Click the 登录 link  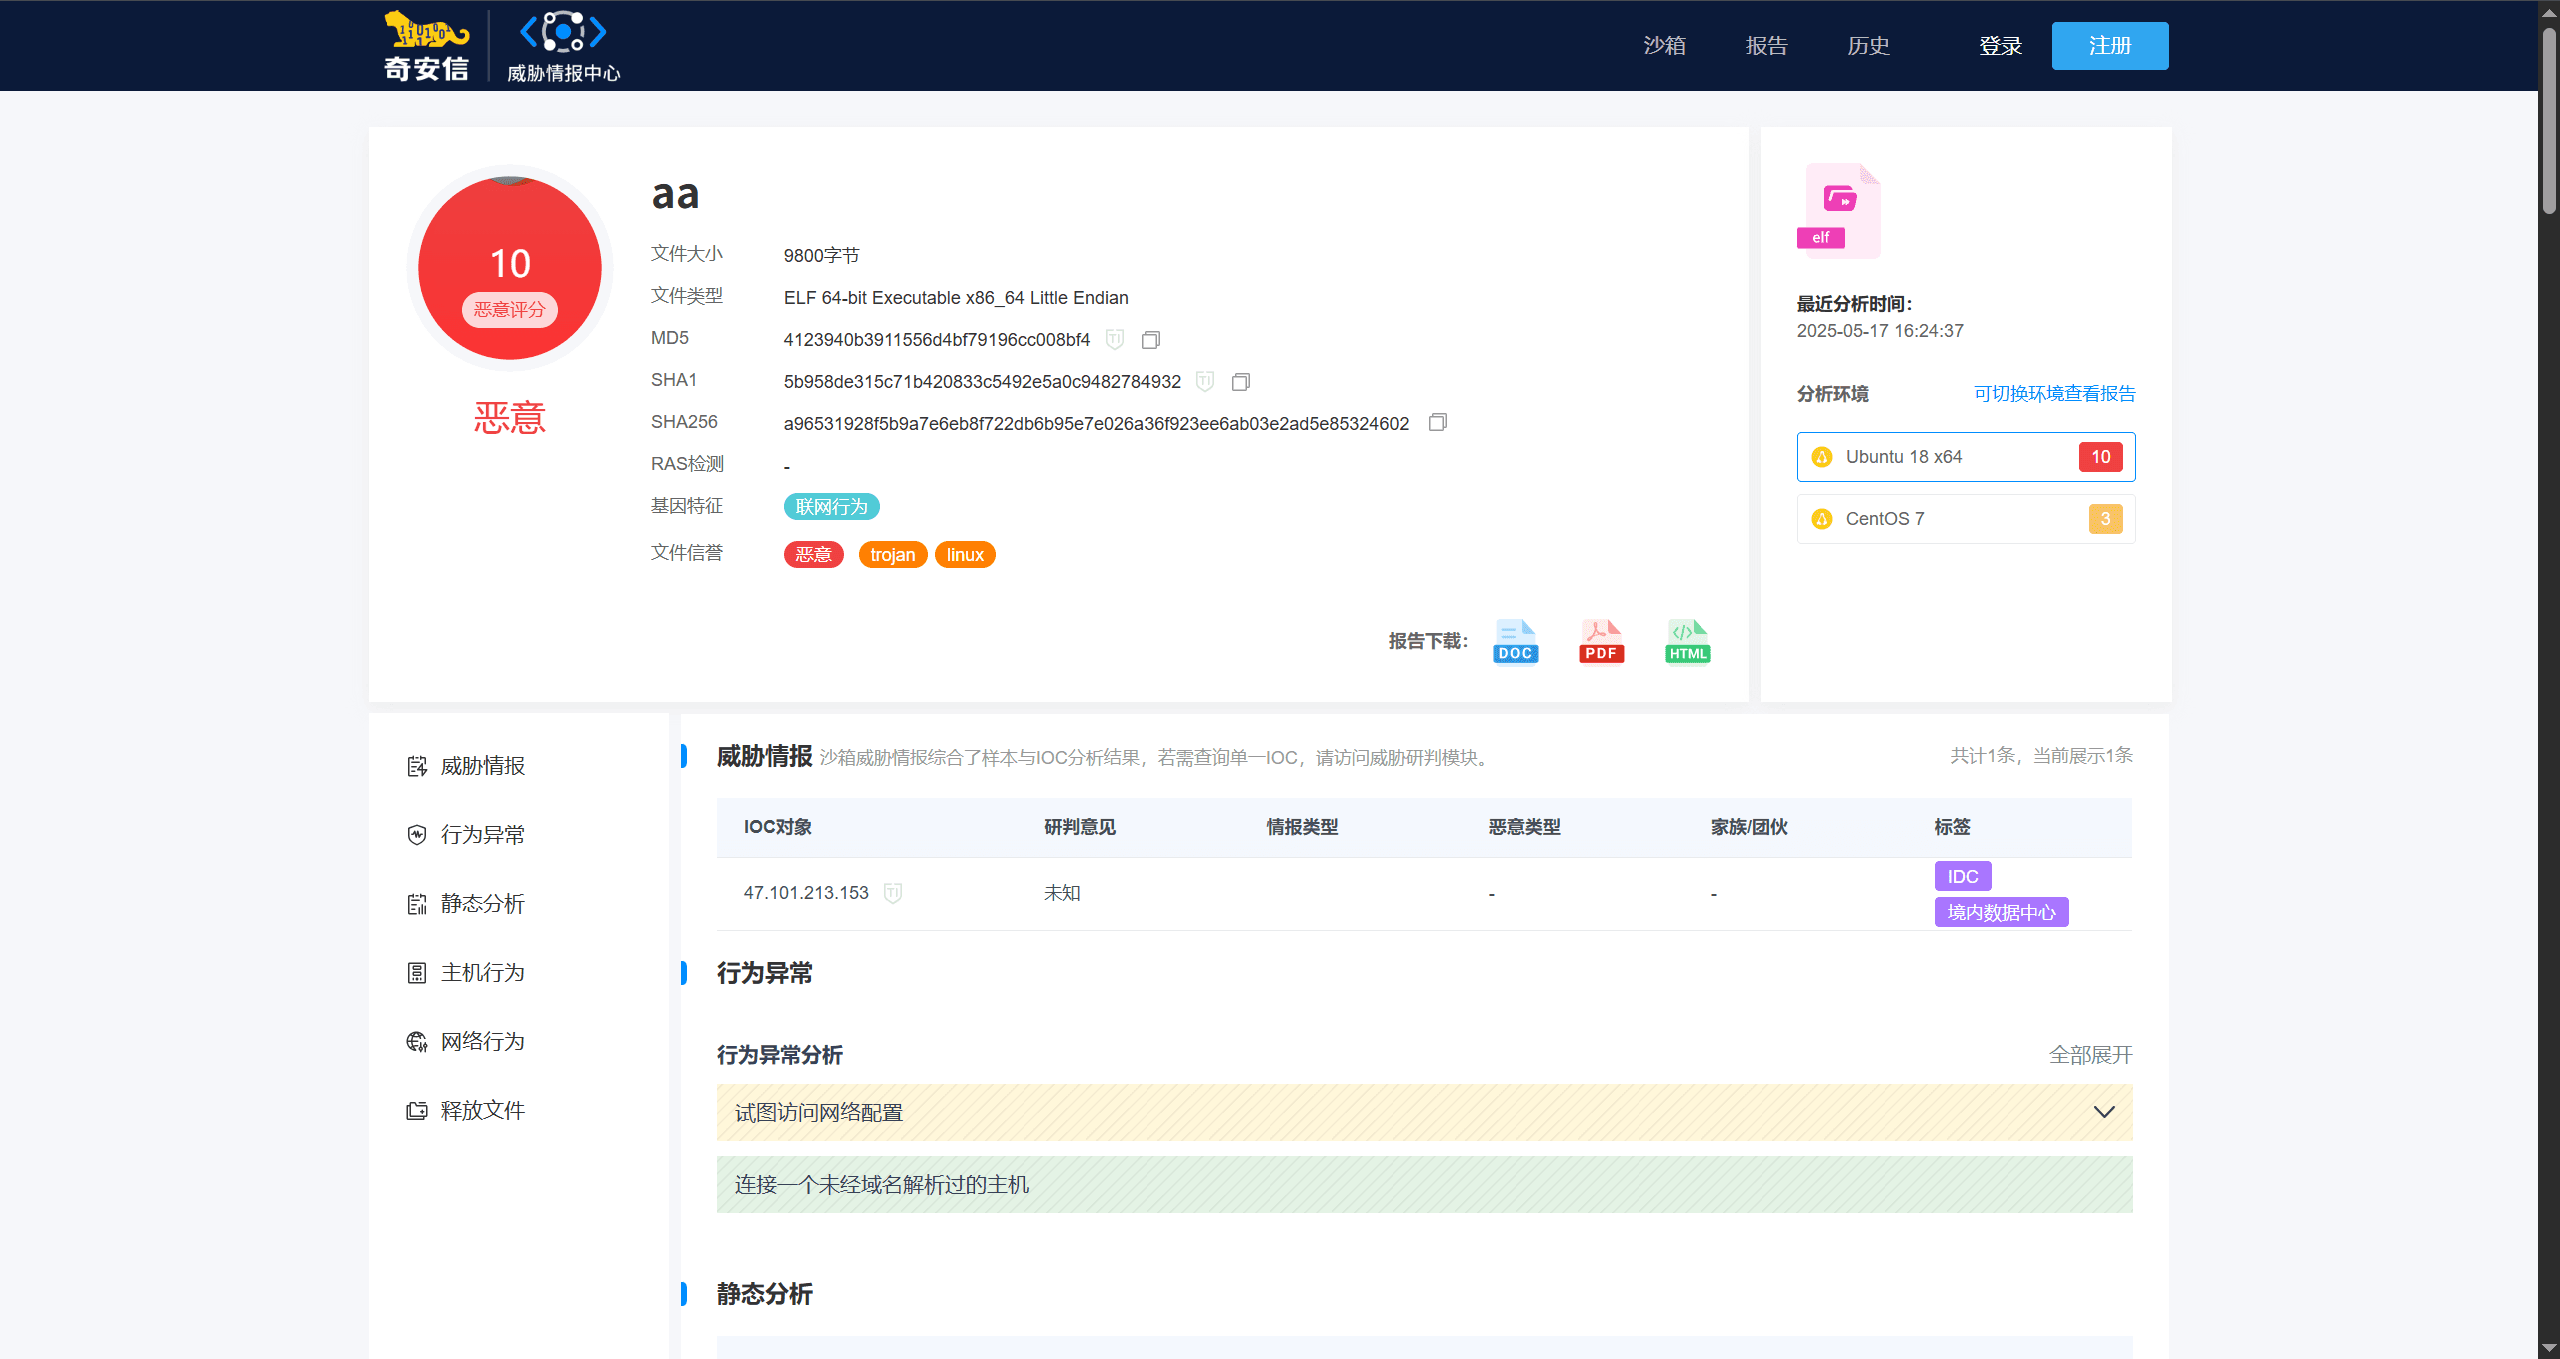click(2000, 46)
